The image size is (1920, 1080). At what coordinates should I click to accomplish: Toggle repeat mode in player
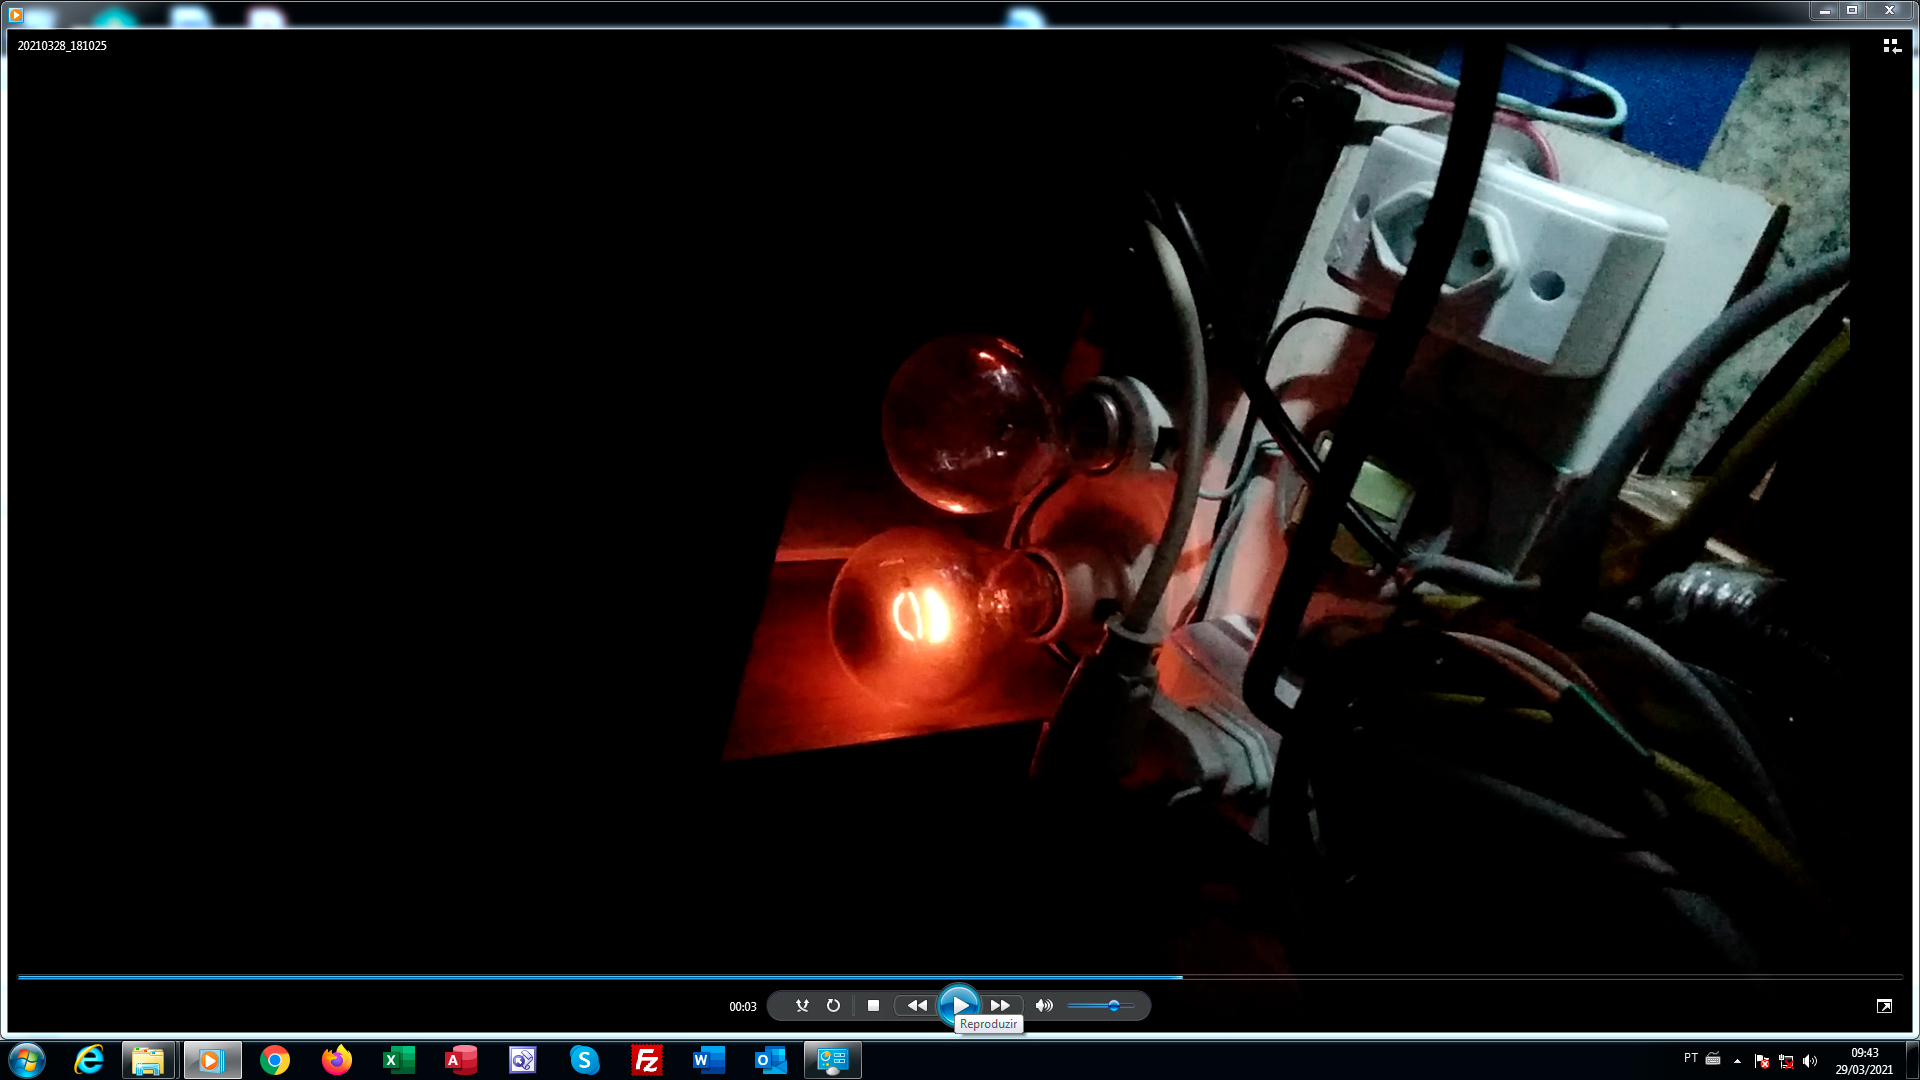(x=833, y=1006)
